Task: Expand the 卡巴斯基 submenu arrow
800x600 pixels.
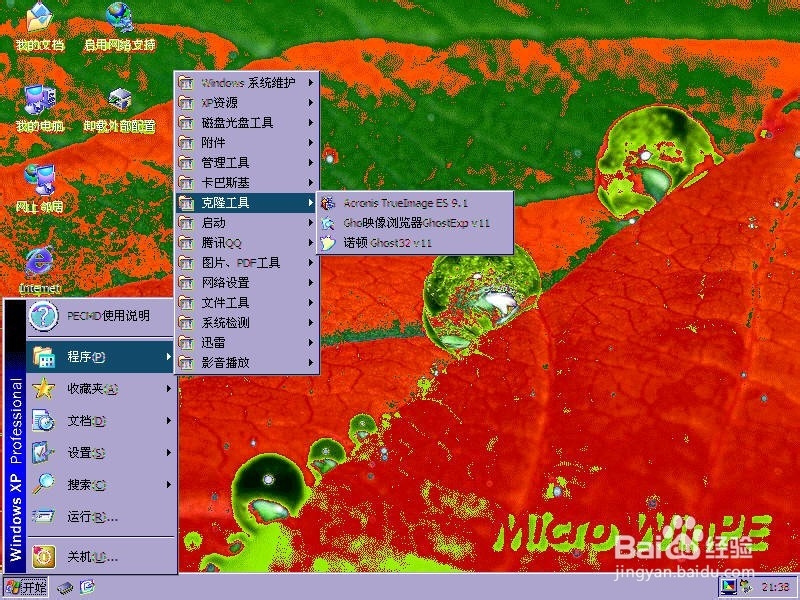Action: [x=310, y=183]
